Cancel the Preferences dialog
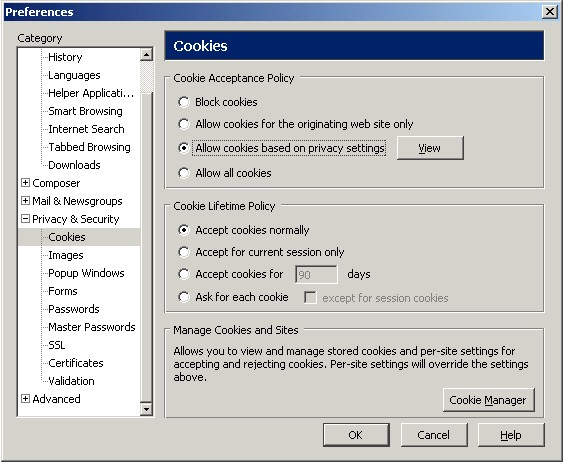The height and width of the screenshot is (464, 563). (434, 435)
